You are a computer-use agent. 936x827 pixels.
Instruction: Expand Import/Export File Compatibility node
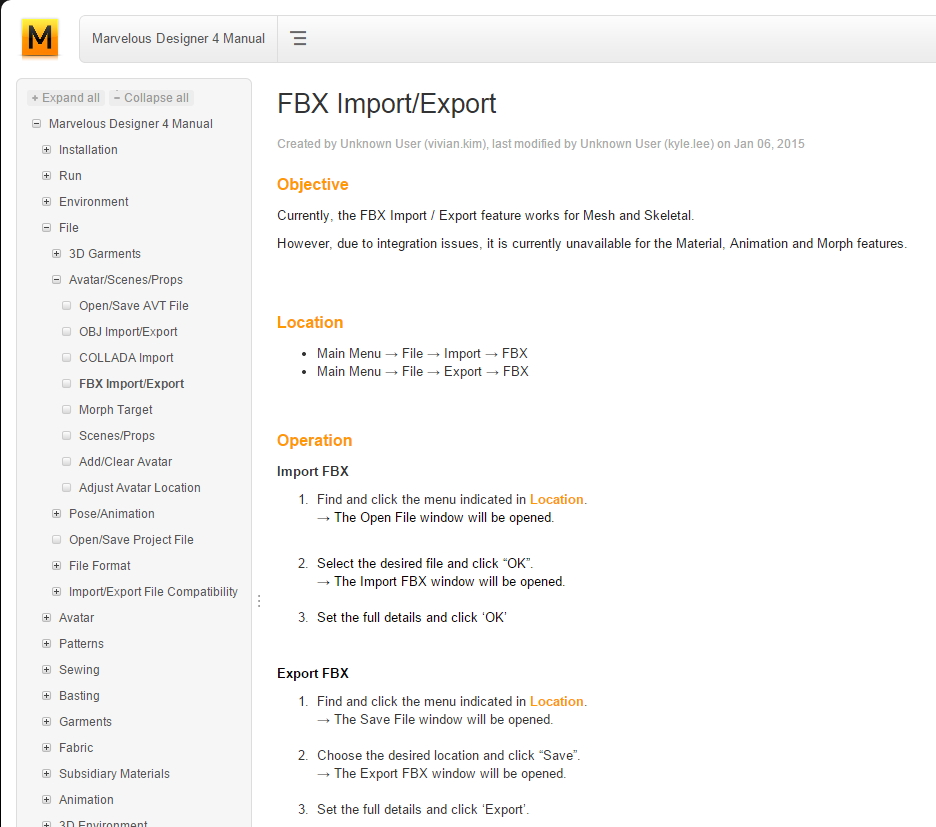[x=57, y=592]
